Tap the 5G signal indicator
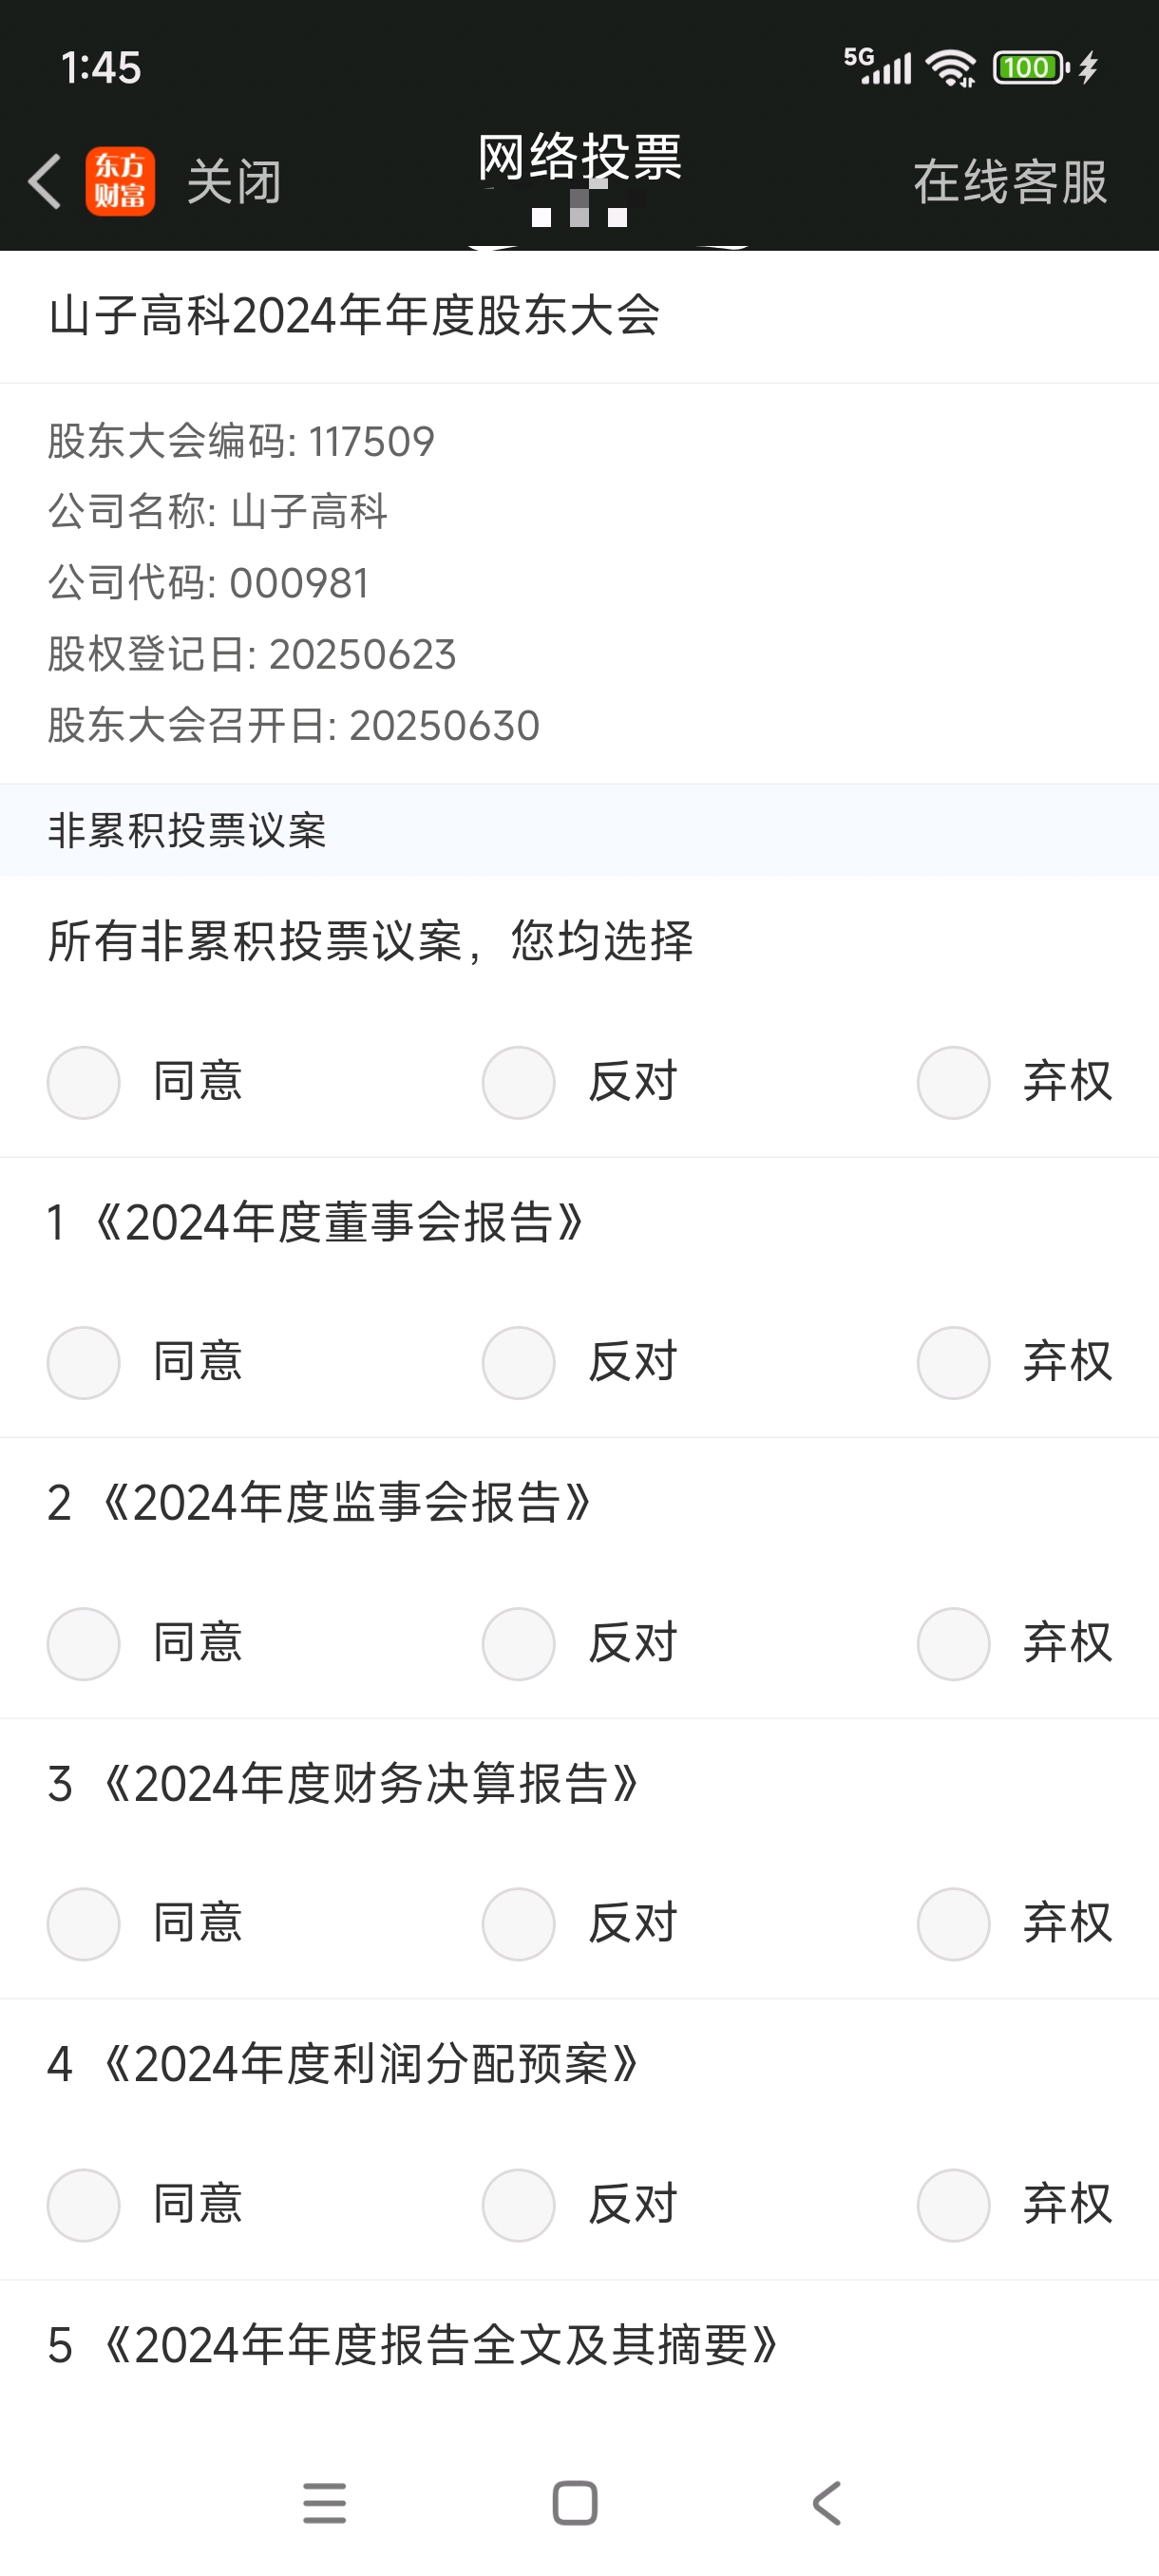1159x2576 pixels. point(878,66)
